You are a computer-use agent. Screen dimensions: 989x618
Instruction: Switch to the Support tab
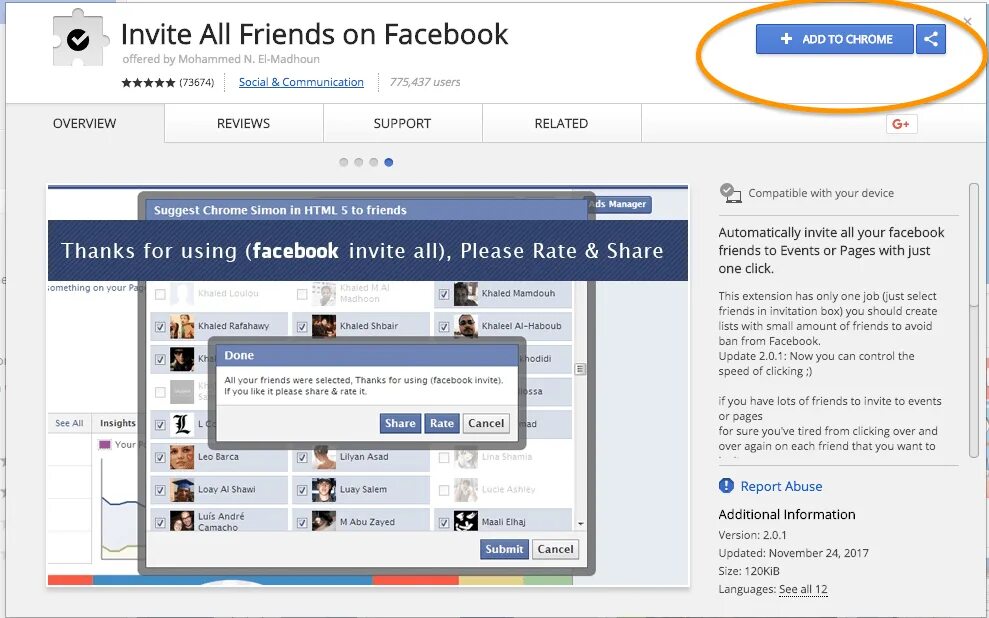click(402, 123)
